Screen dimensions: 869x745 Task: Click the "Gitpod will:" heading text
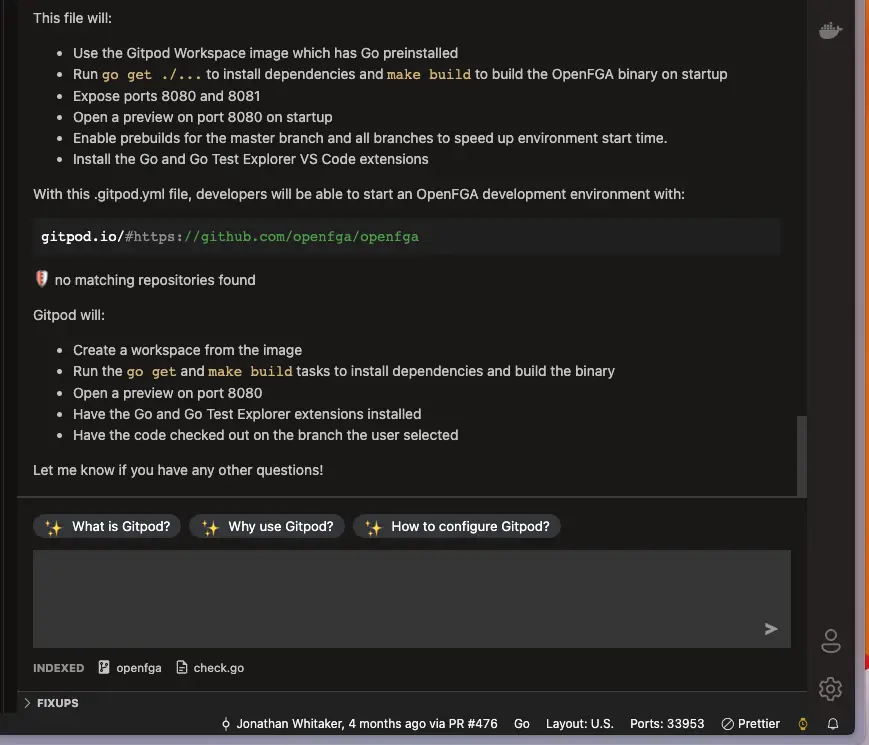69,315
